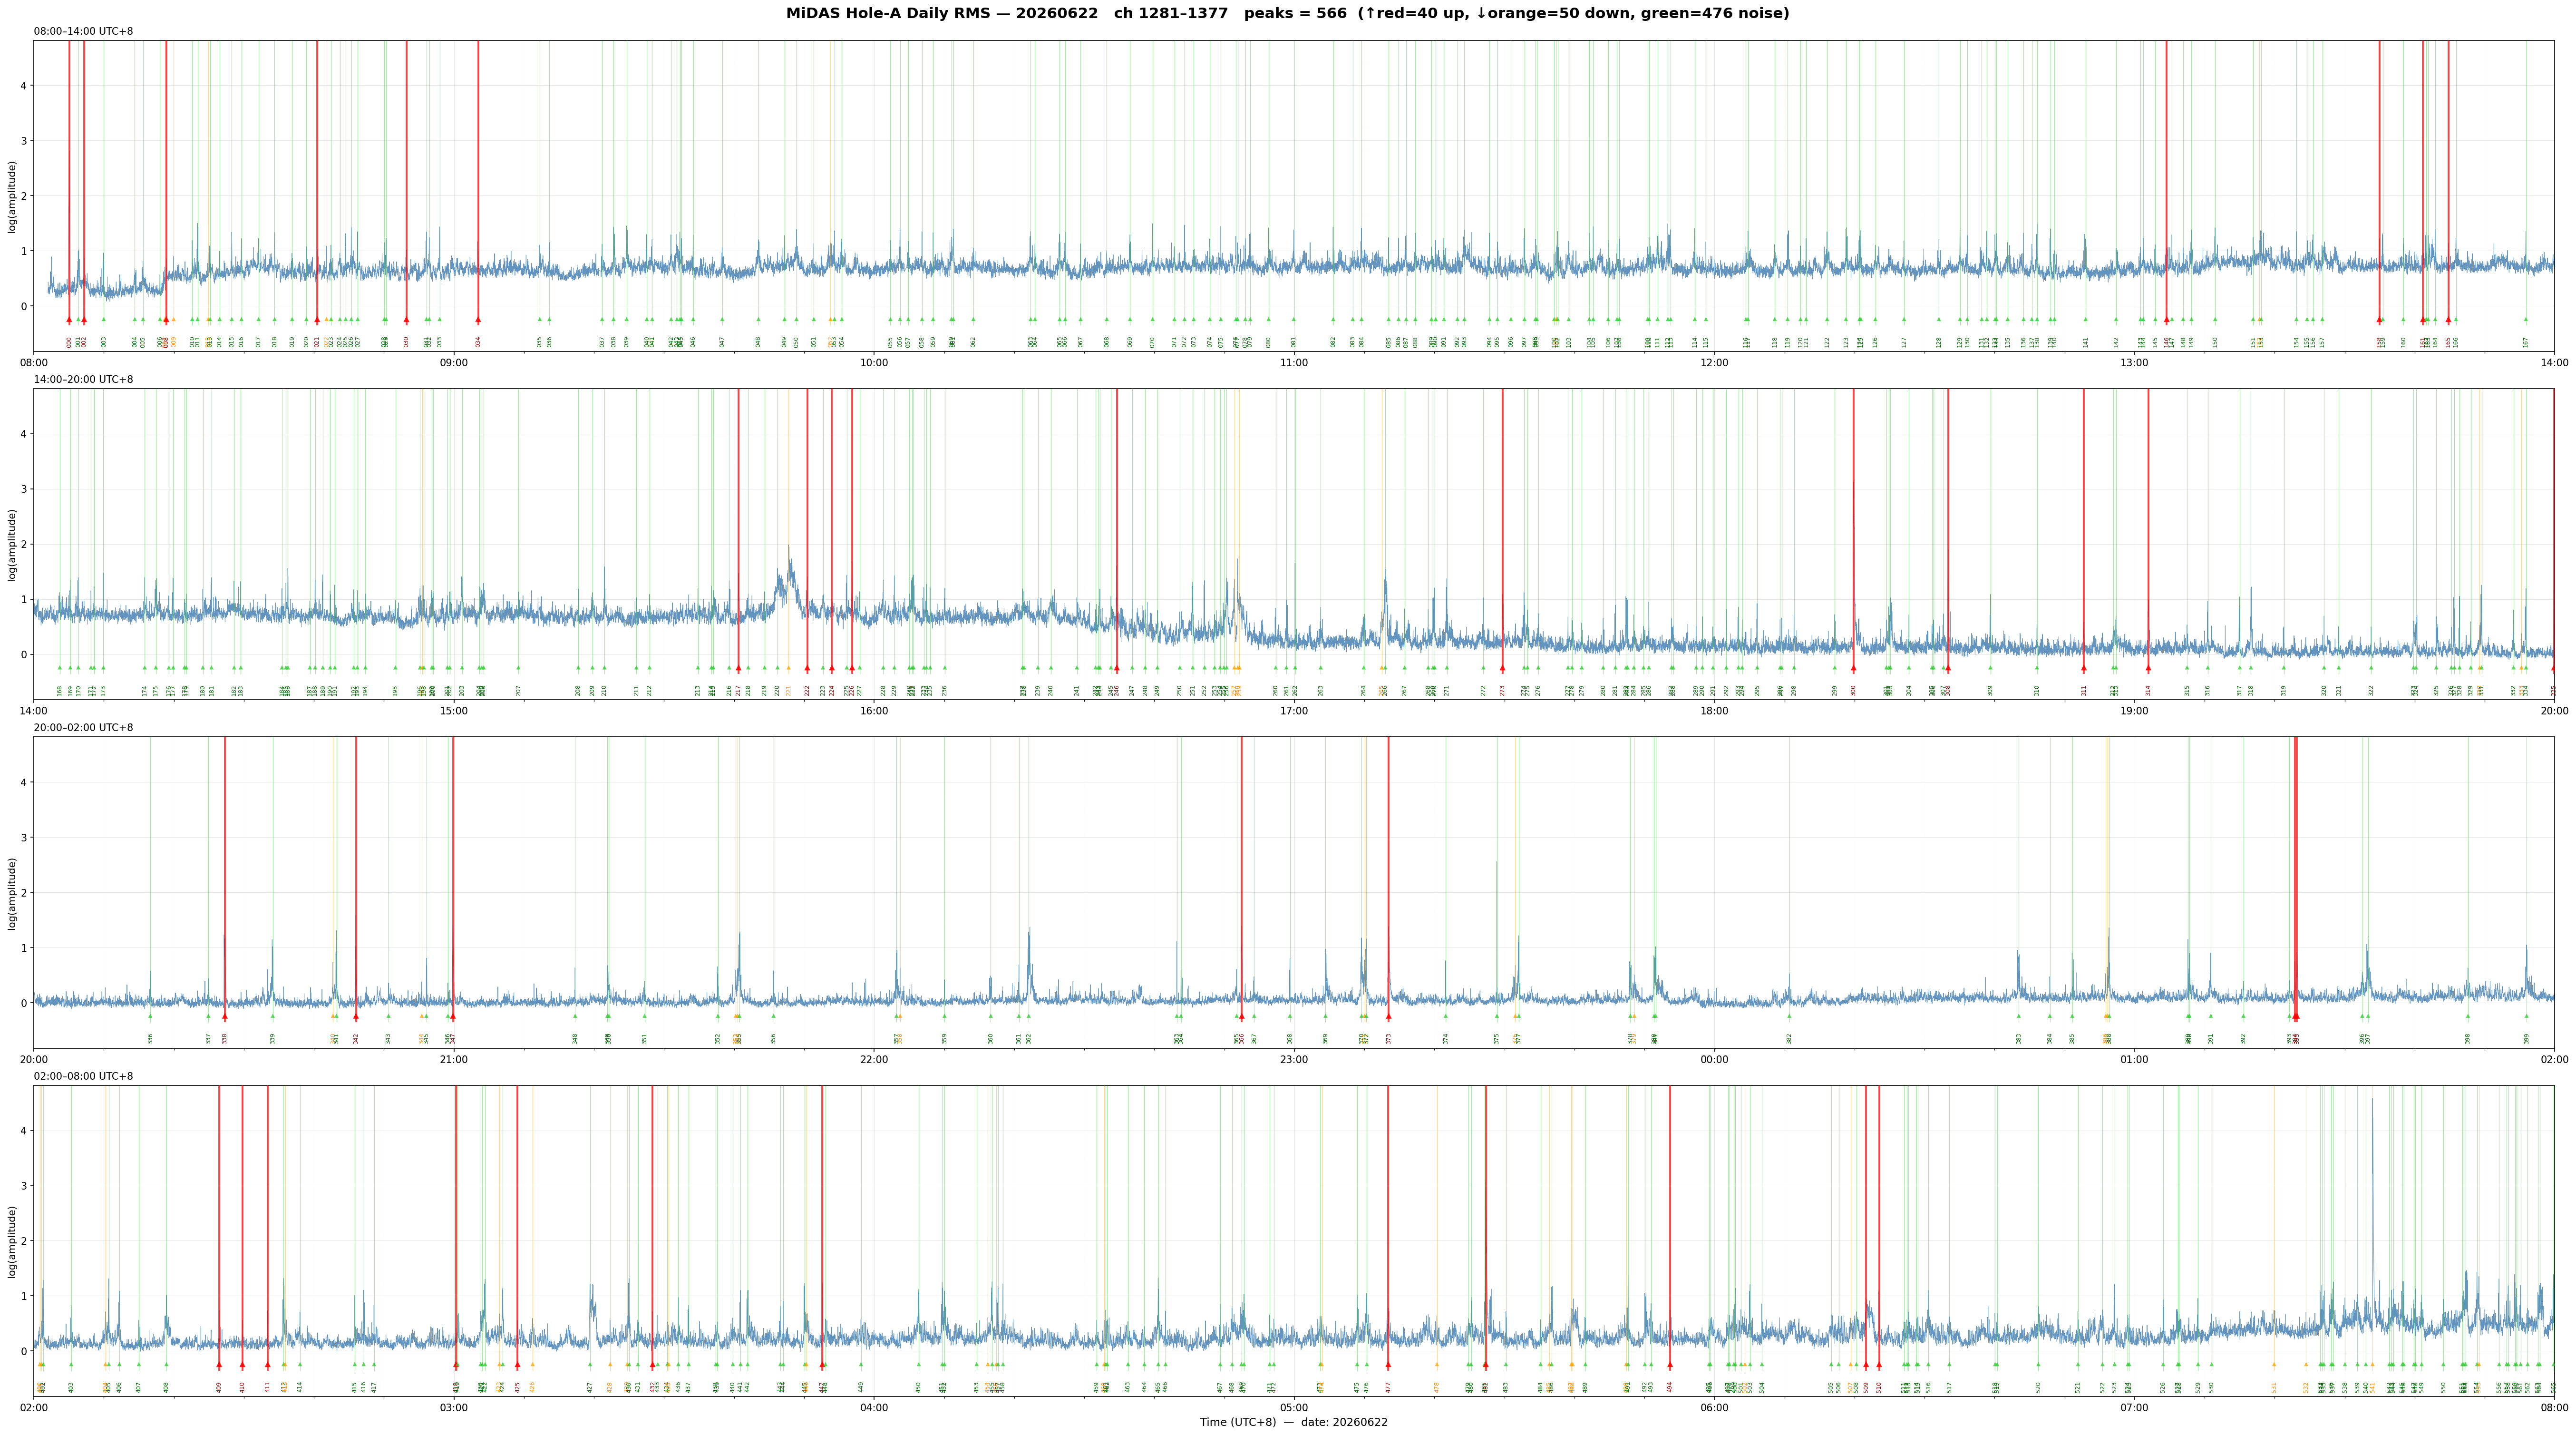
Task: Click the 04:00 time tick label
Action: click(x=874, y=1408)
